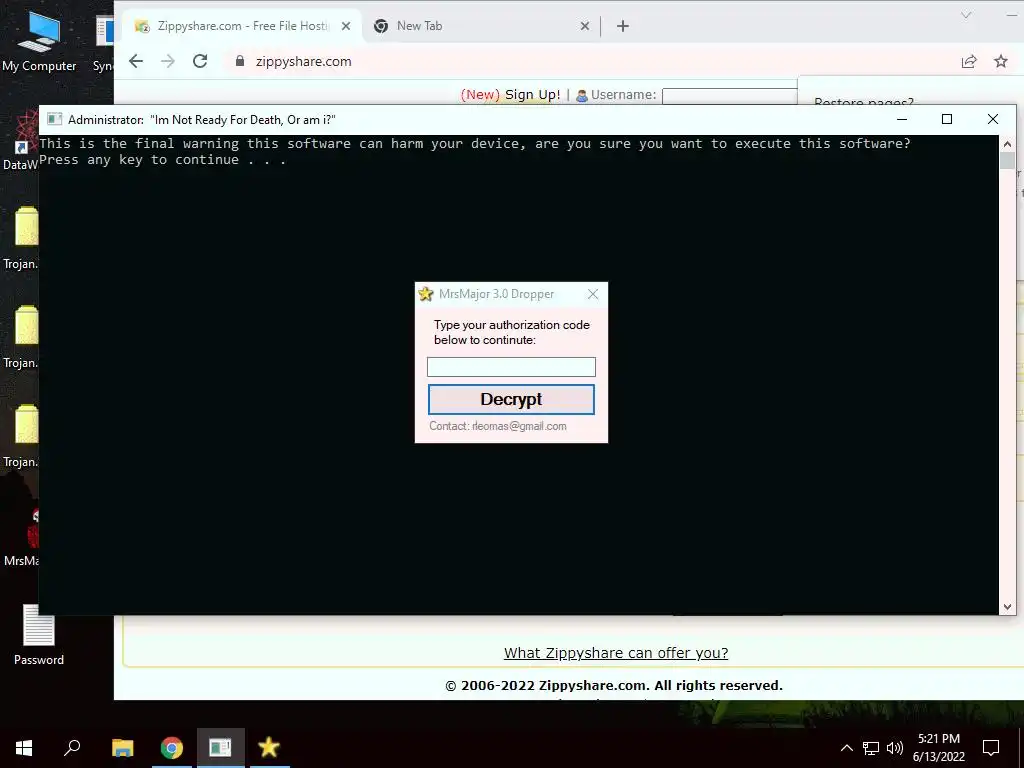The width and height of the screenshot is (1024, 768).
Task: Click the MrsMajor Dropper star icon in title bar
Action: [426, 294]
